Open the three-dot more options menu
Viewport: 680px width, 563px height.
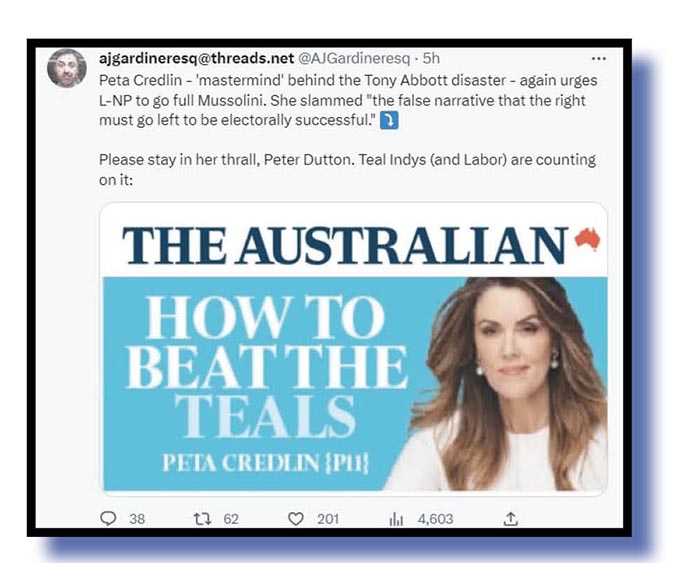pos(598,59)
